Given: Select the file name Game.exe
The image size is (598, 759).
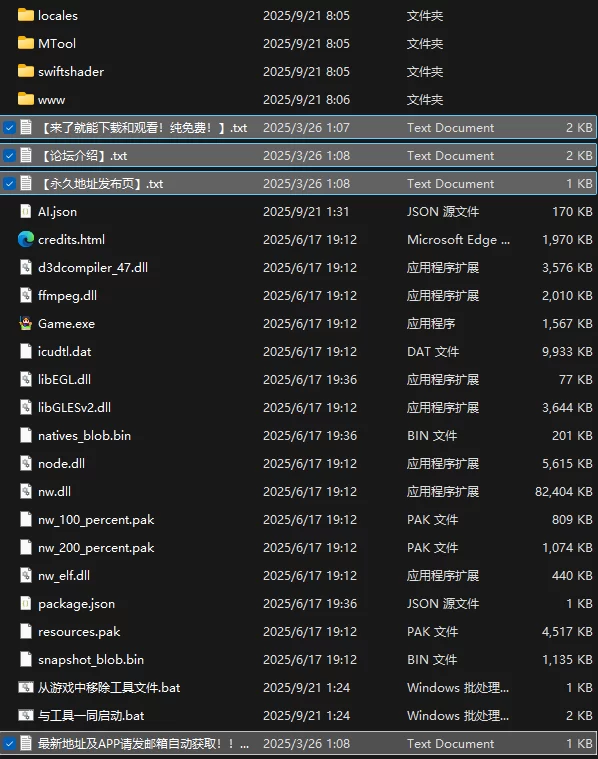Looking at the screenshot, I should [x=66, y=323].
